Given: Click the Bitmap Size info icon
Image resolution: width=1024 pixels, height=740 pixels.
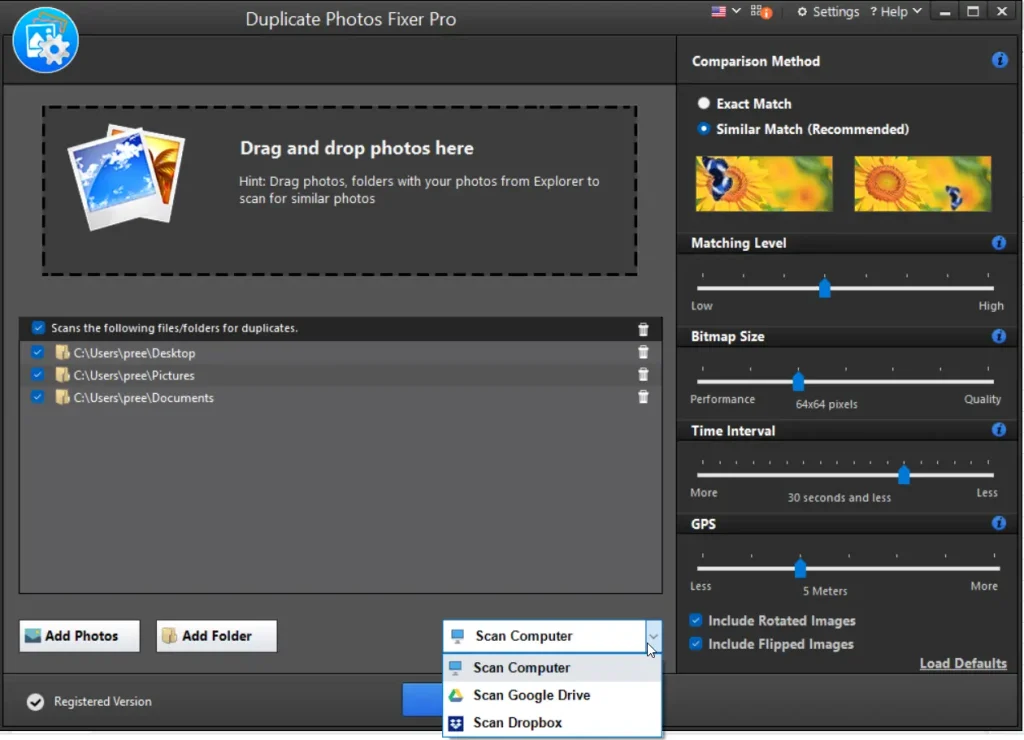Looking at the screenshot, I should (999, 336).
